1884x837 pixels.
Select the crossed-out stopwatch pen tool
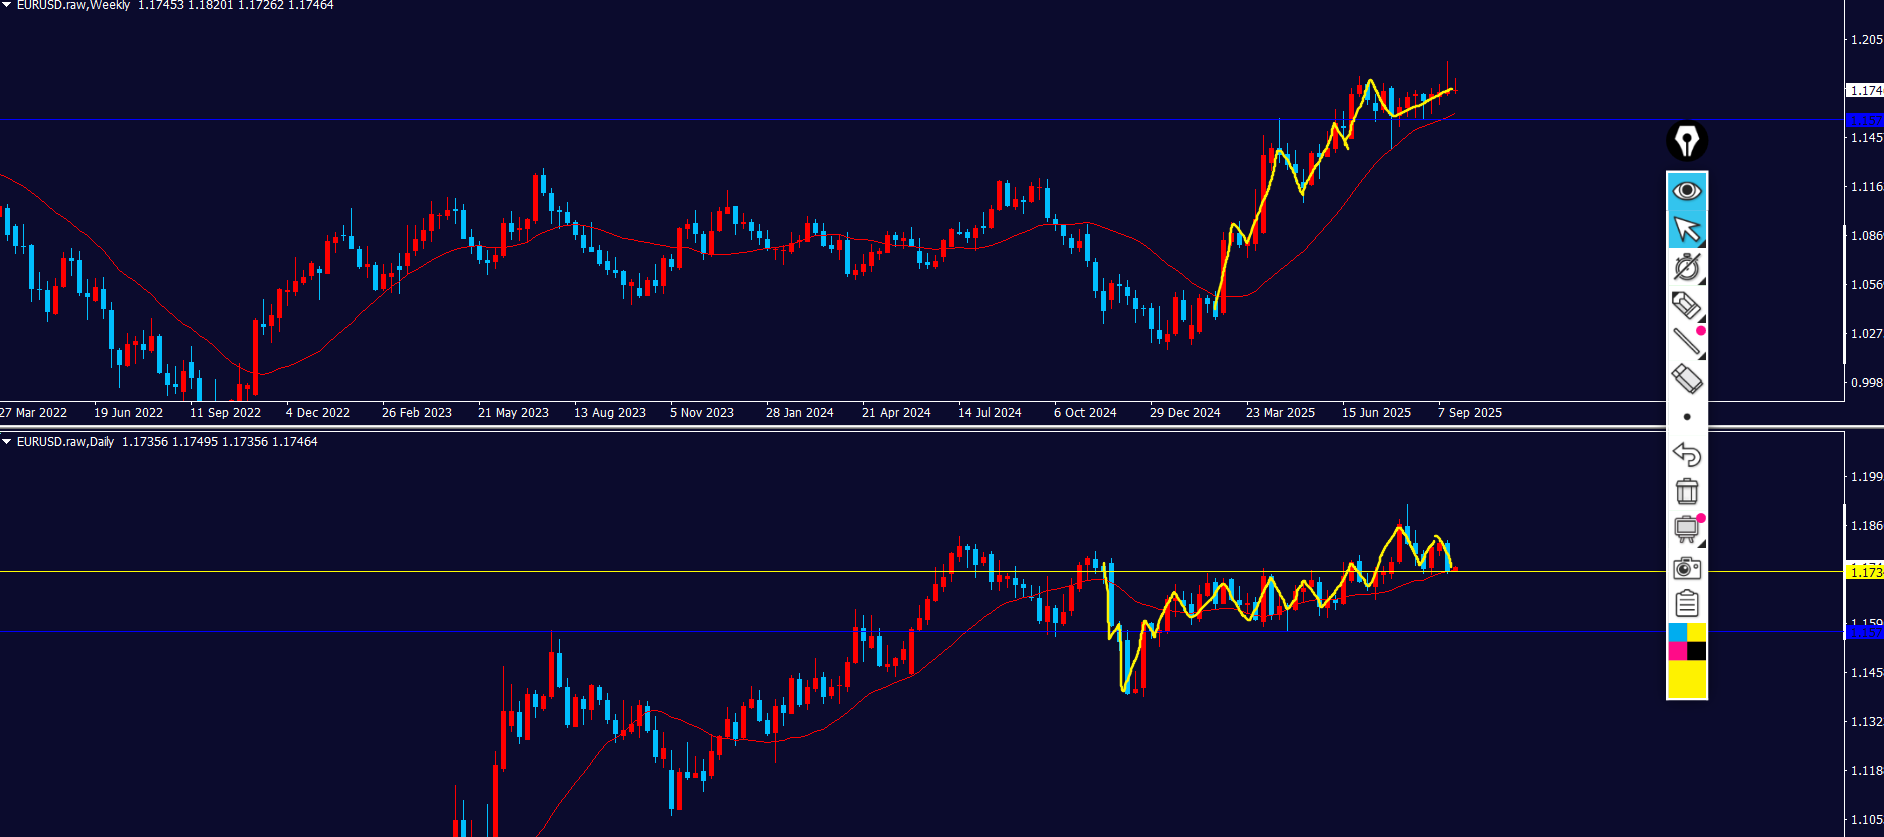(1687, 267)
